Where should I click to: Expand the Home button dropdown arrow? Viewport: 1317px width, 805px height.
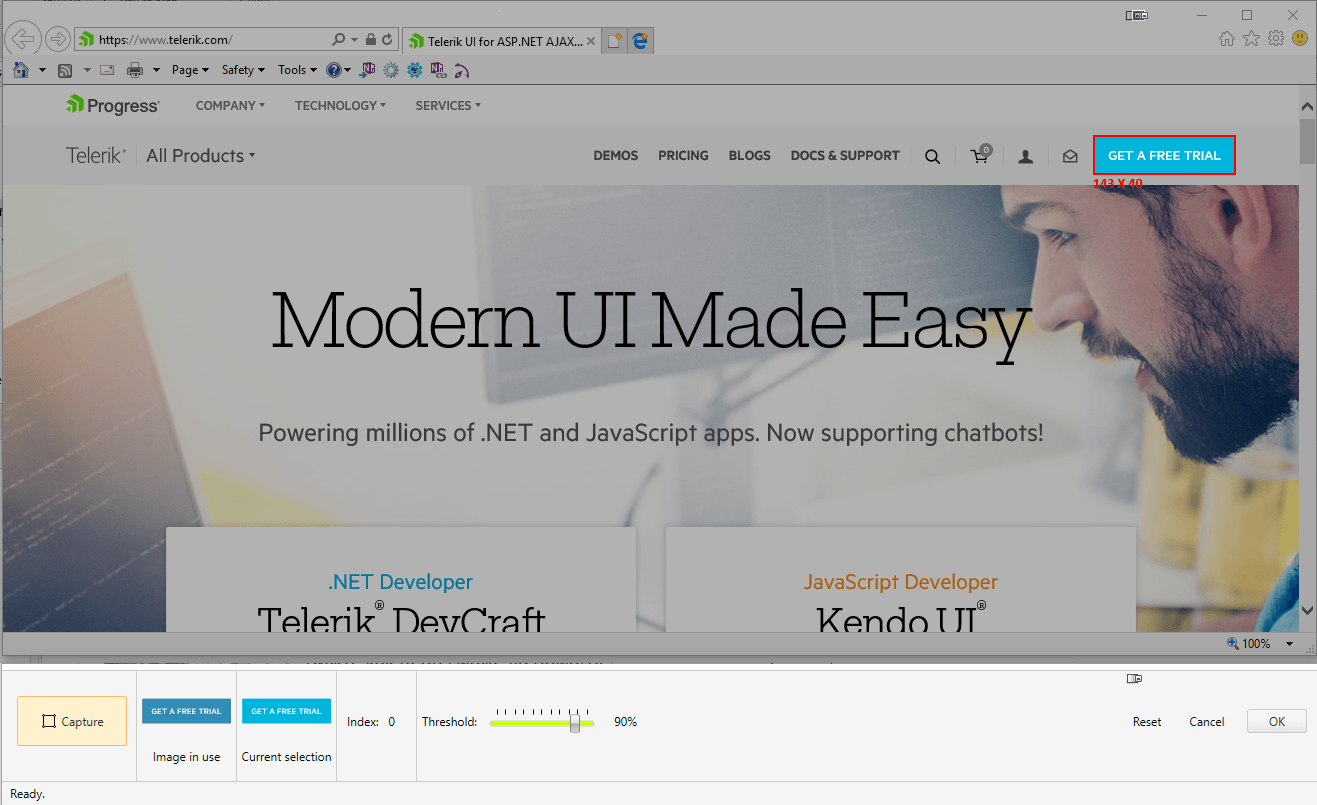(x=42, y=70)
